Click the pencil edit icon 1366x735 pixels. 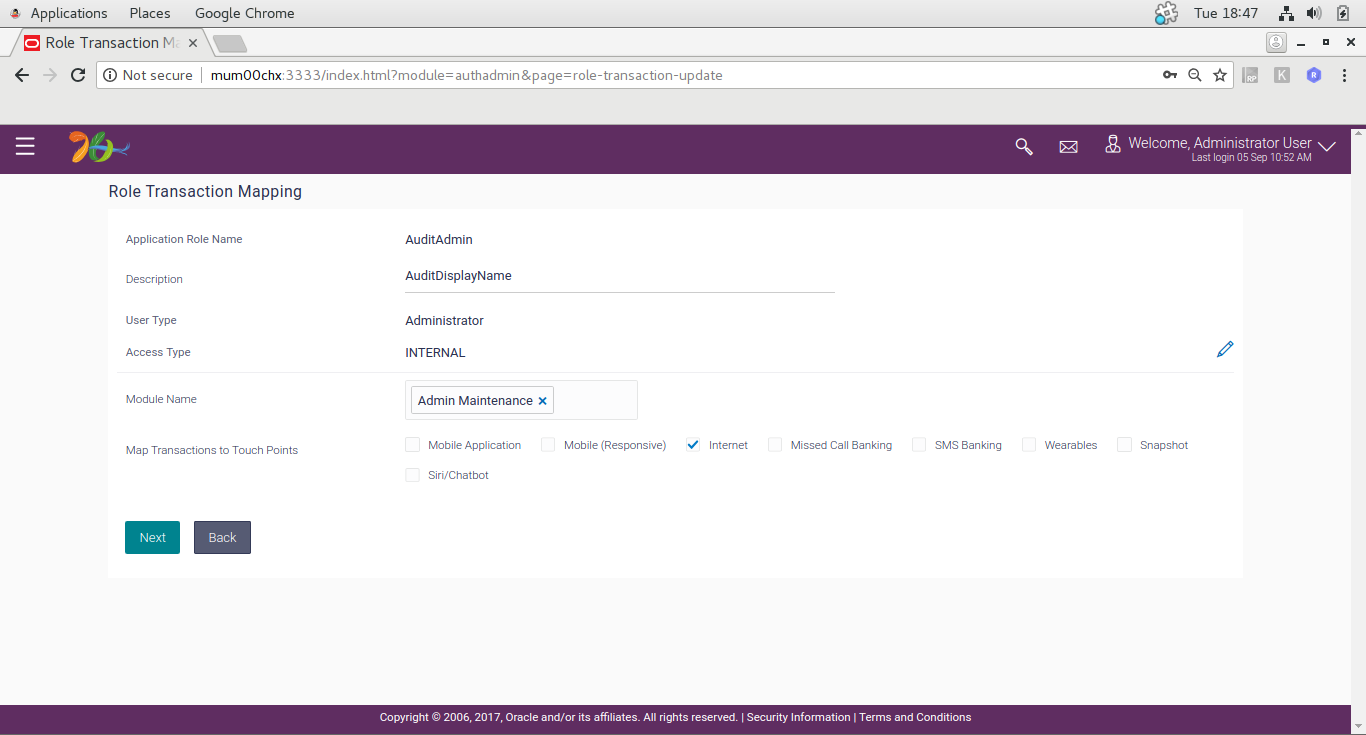pos(1225,349)
